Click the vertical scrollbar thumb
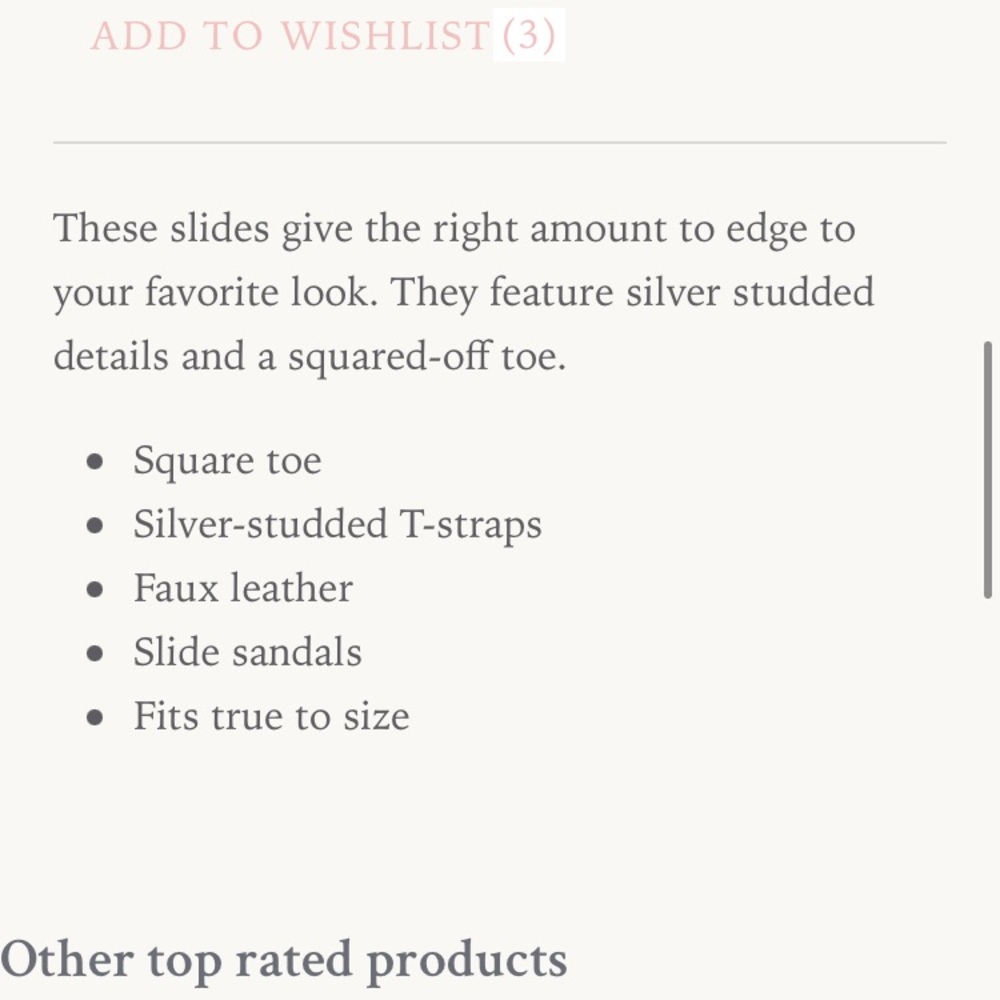The image size is (1000, 1000). (x=988, y=470)
